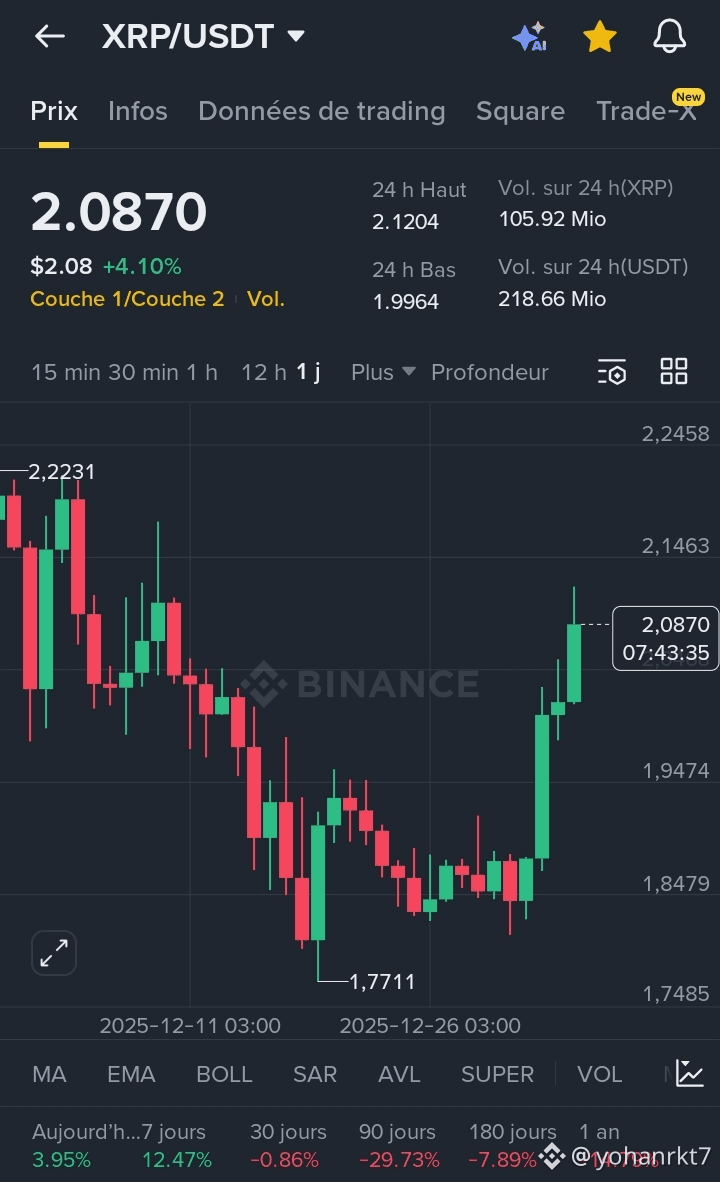Viewport: 720px width, 1182px height.
Task: Toggle the SUPER indicator
Action: coord(498,1073)
